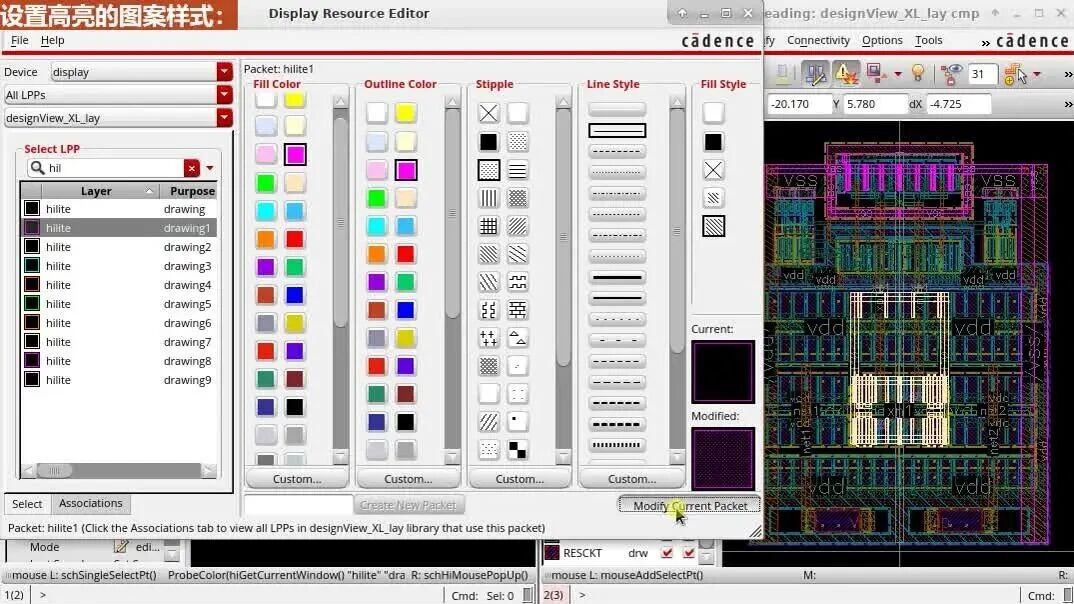The width and height of the screenshot is (1074, 604).
Task: Pick the vertical lines stipple pattern
Action: pyautogui.click(x=488, y=198)
